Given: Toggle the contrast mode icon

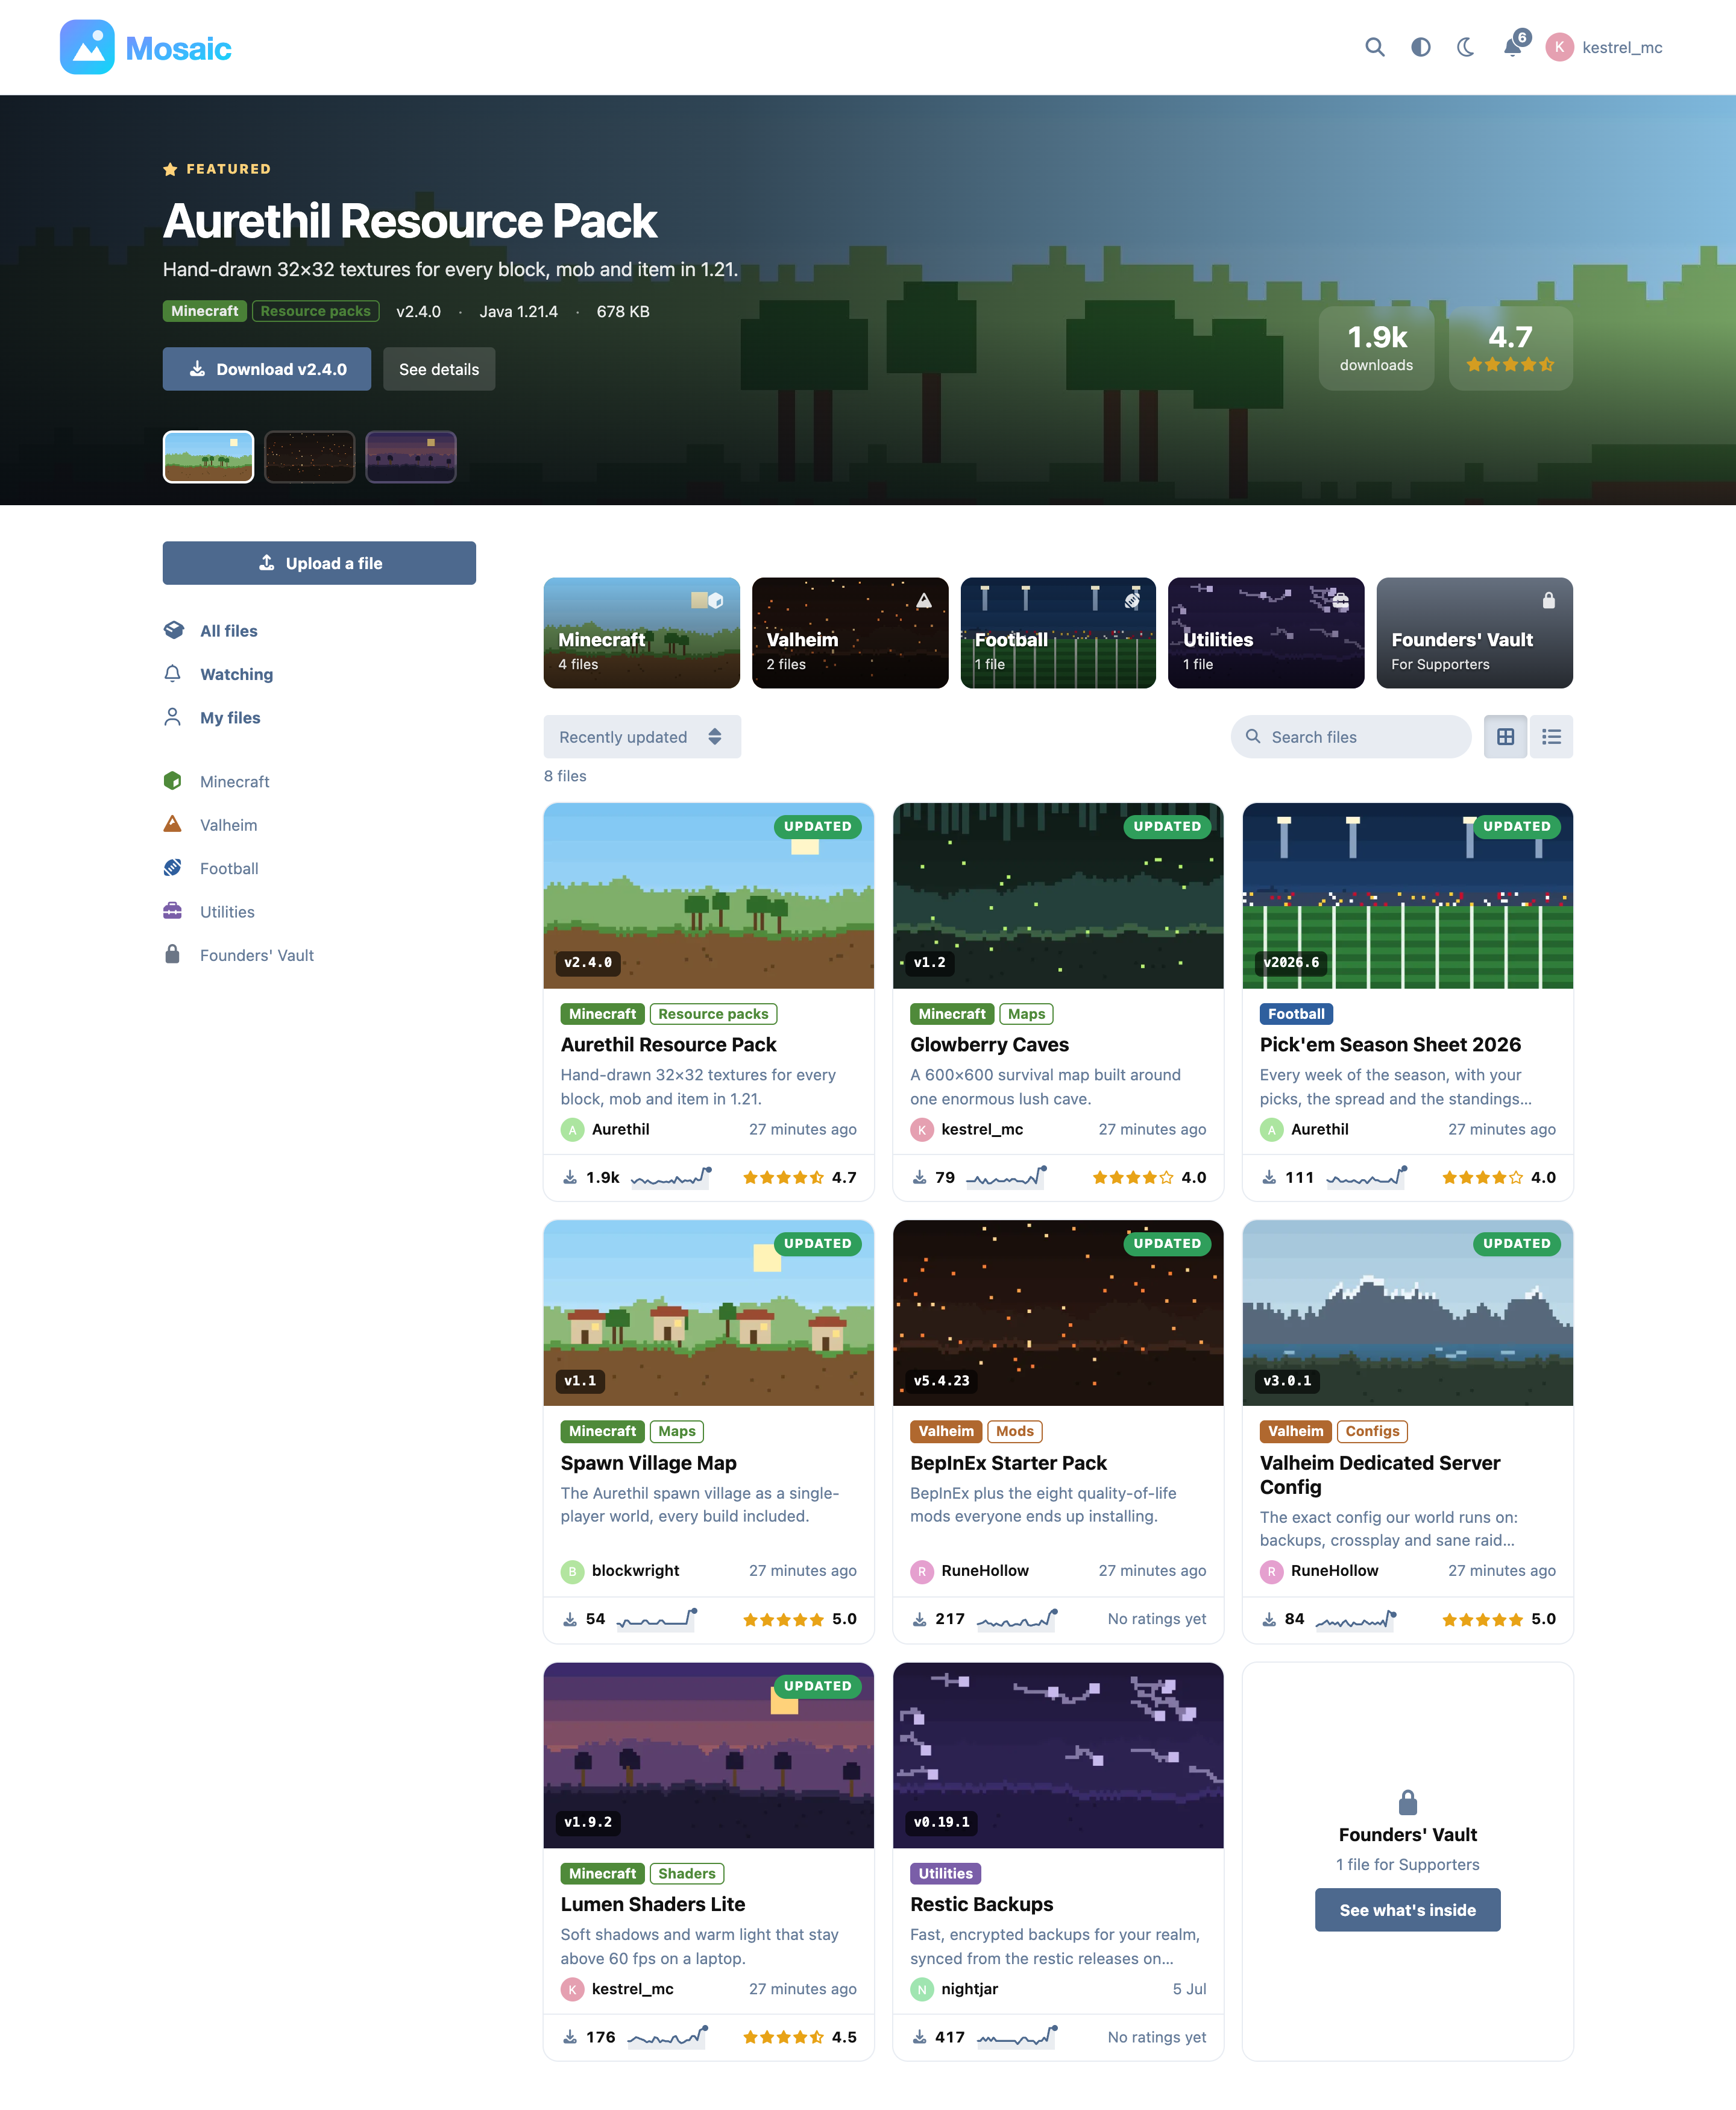Looking at the screenshot, I should tap(1420, 47).
